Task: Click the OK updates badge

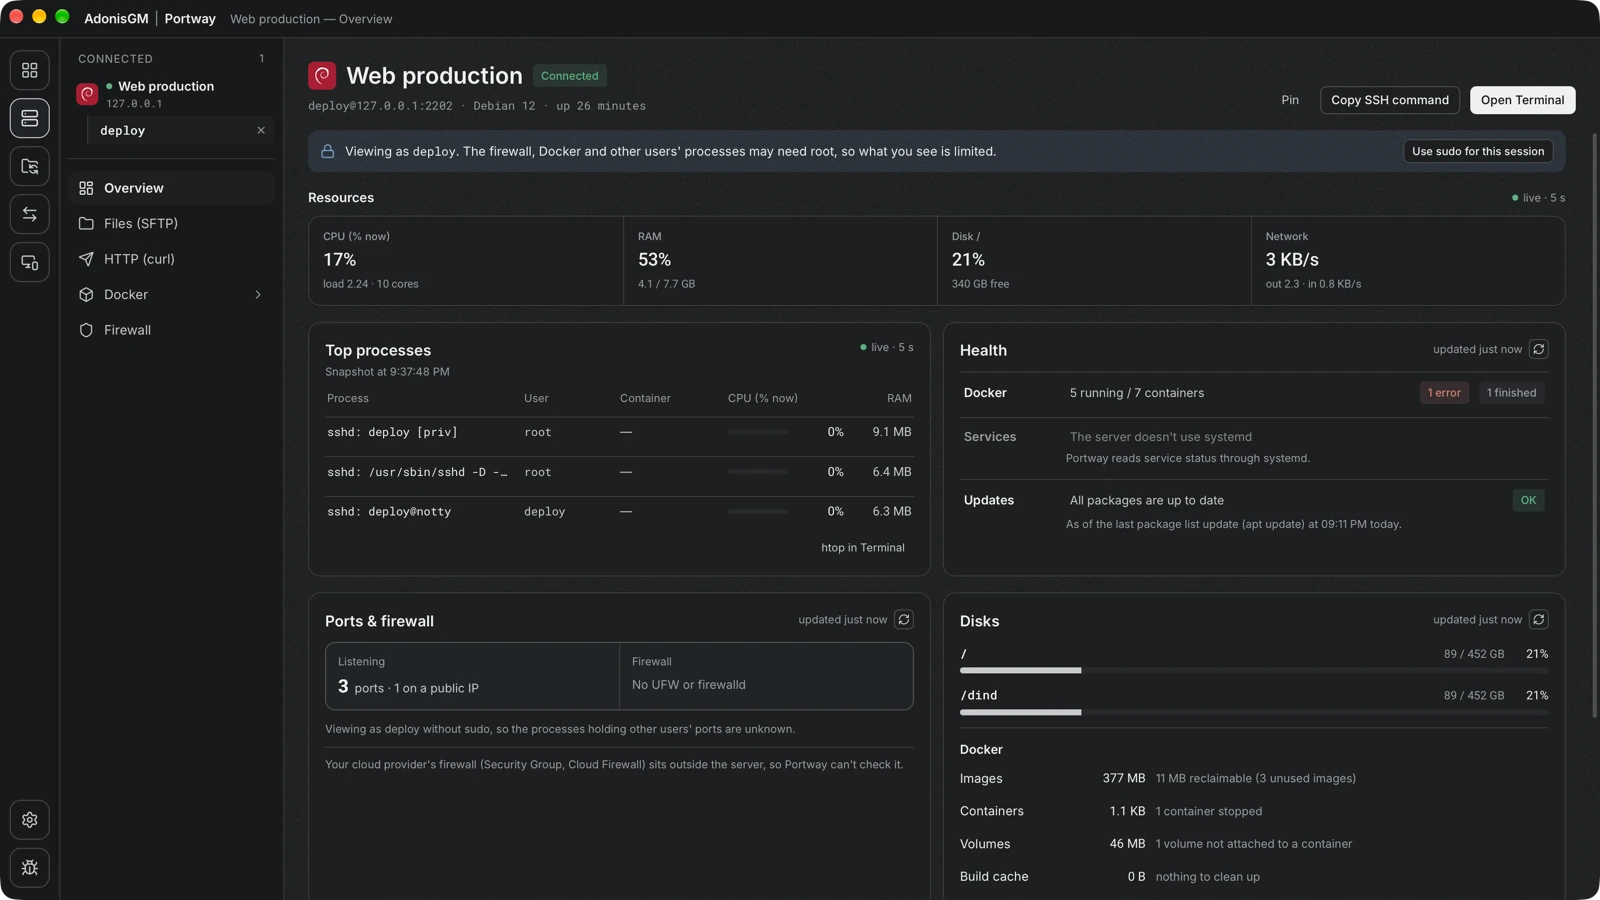Action: pos(1528,500)
